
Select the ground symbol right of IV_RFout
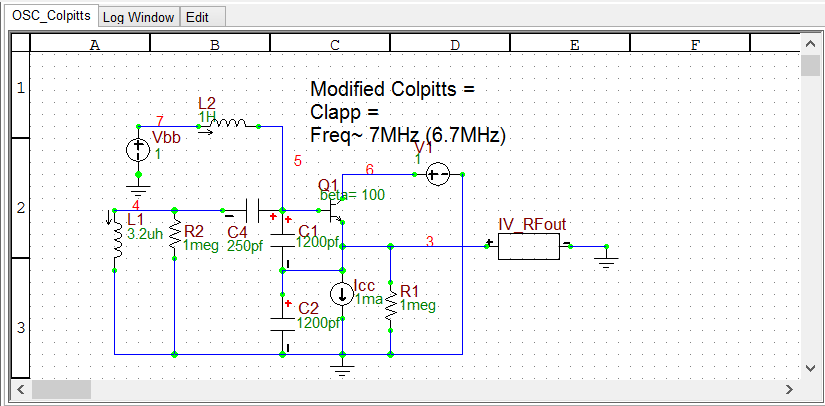[x=606, y=261]
